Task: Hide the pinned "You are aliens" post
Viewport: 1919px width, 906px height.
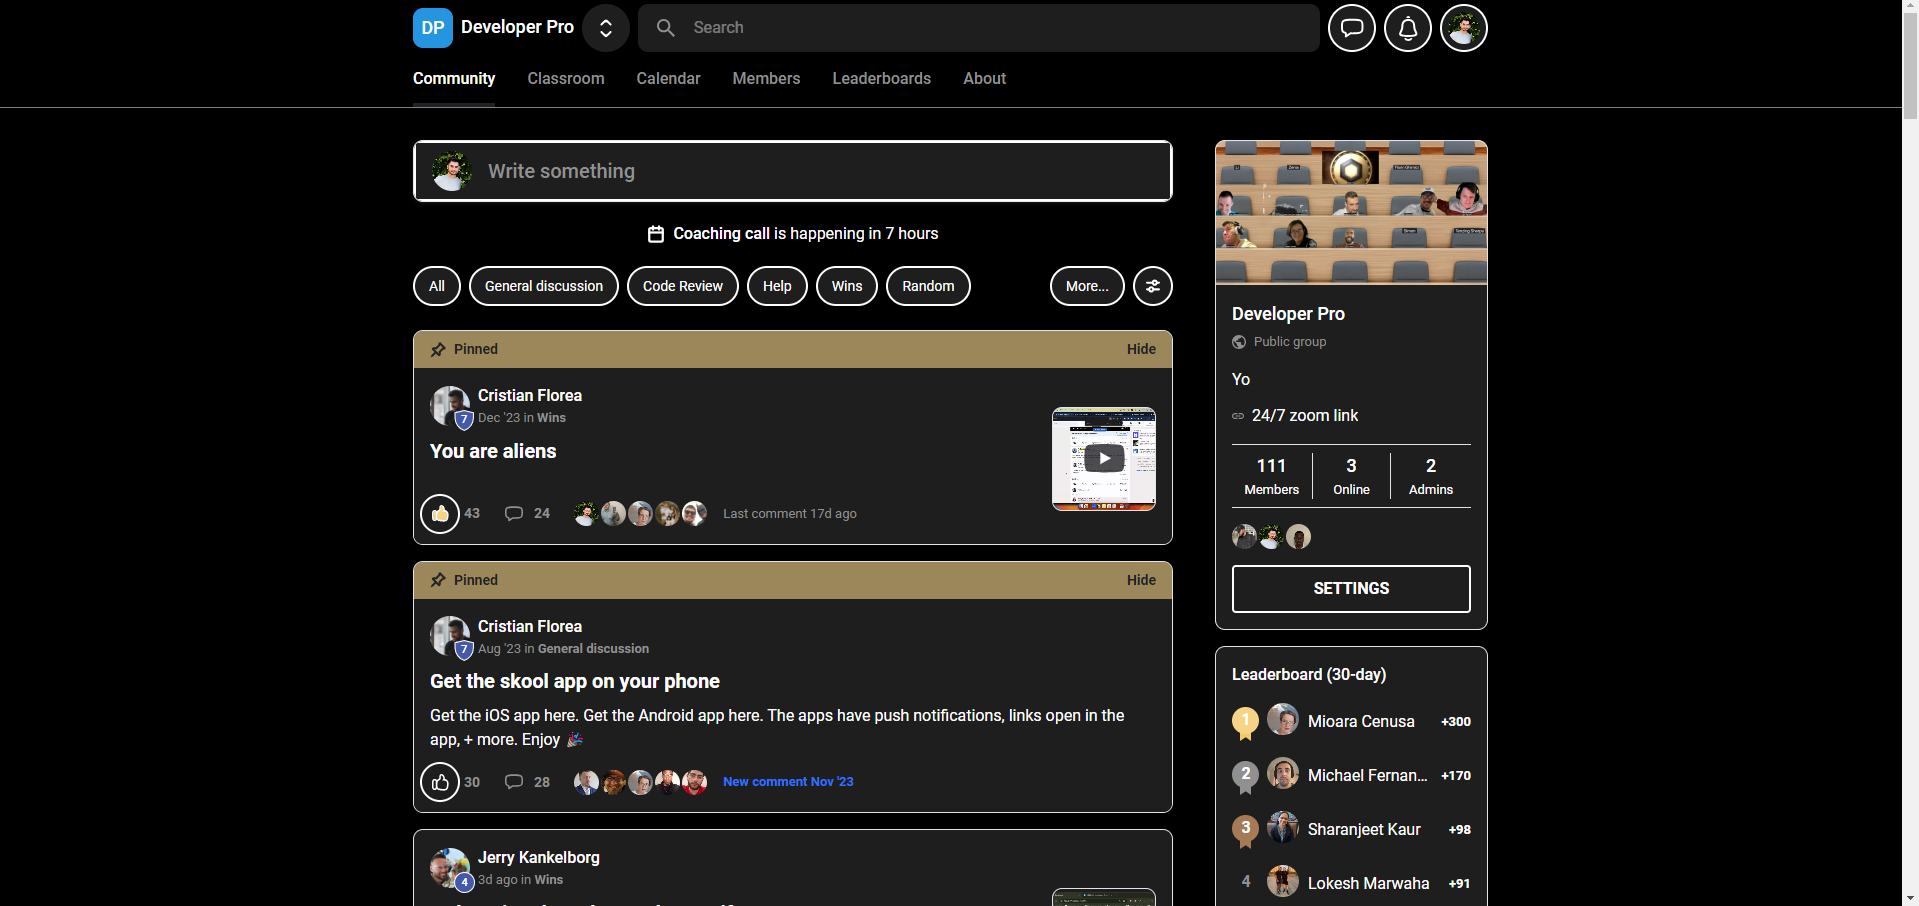Action: coord(1141,349)
